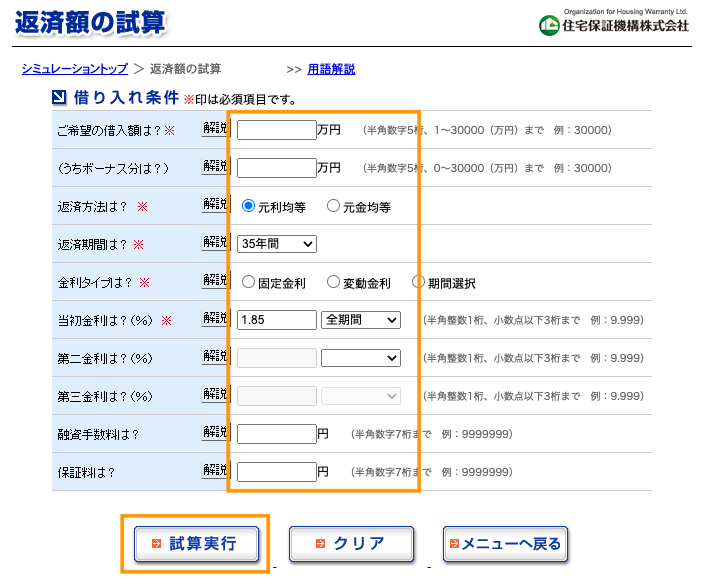Choose 期間選択 interest type
The image size is (701, 582).
tap(418, 282)
